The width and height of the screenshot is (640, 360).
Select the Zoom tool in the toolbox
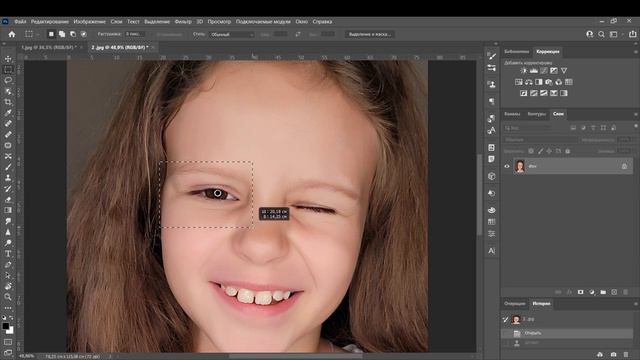coord(8,297)
